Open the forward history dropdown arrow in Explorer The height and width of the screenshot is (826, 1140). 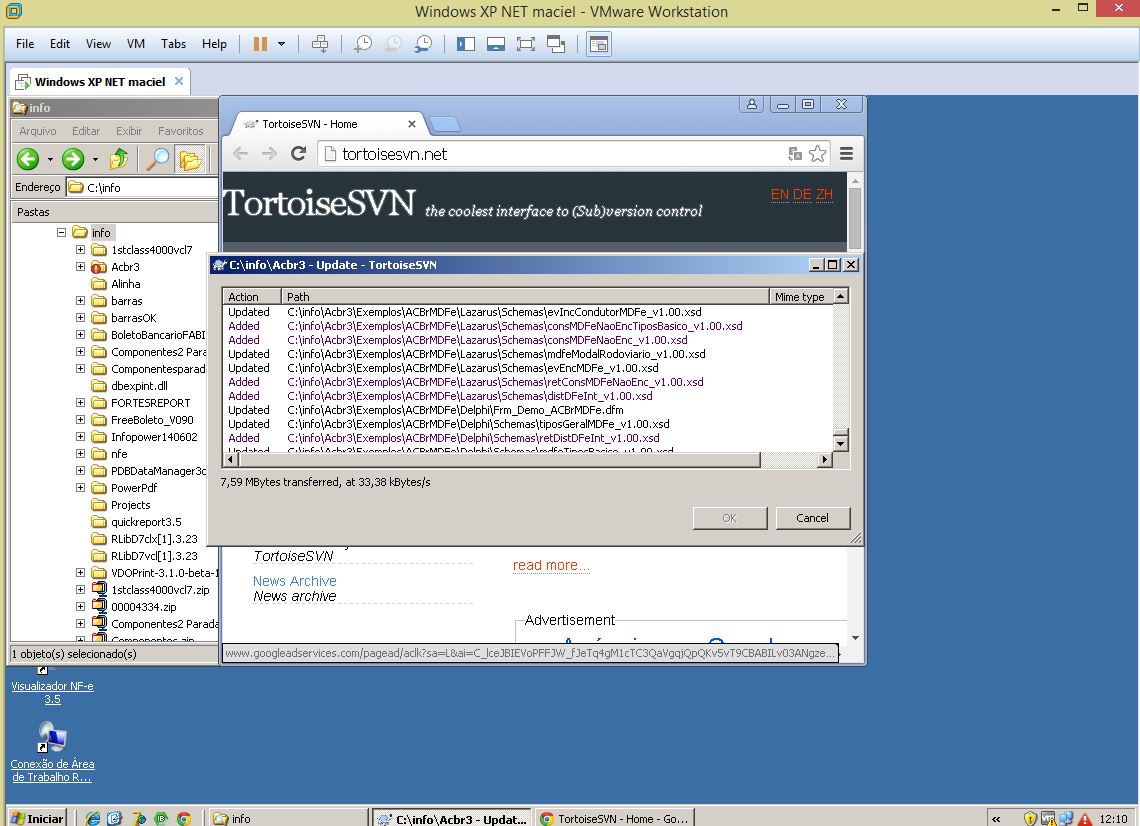95,159
